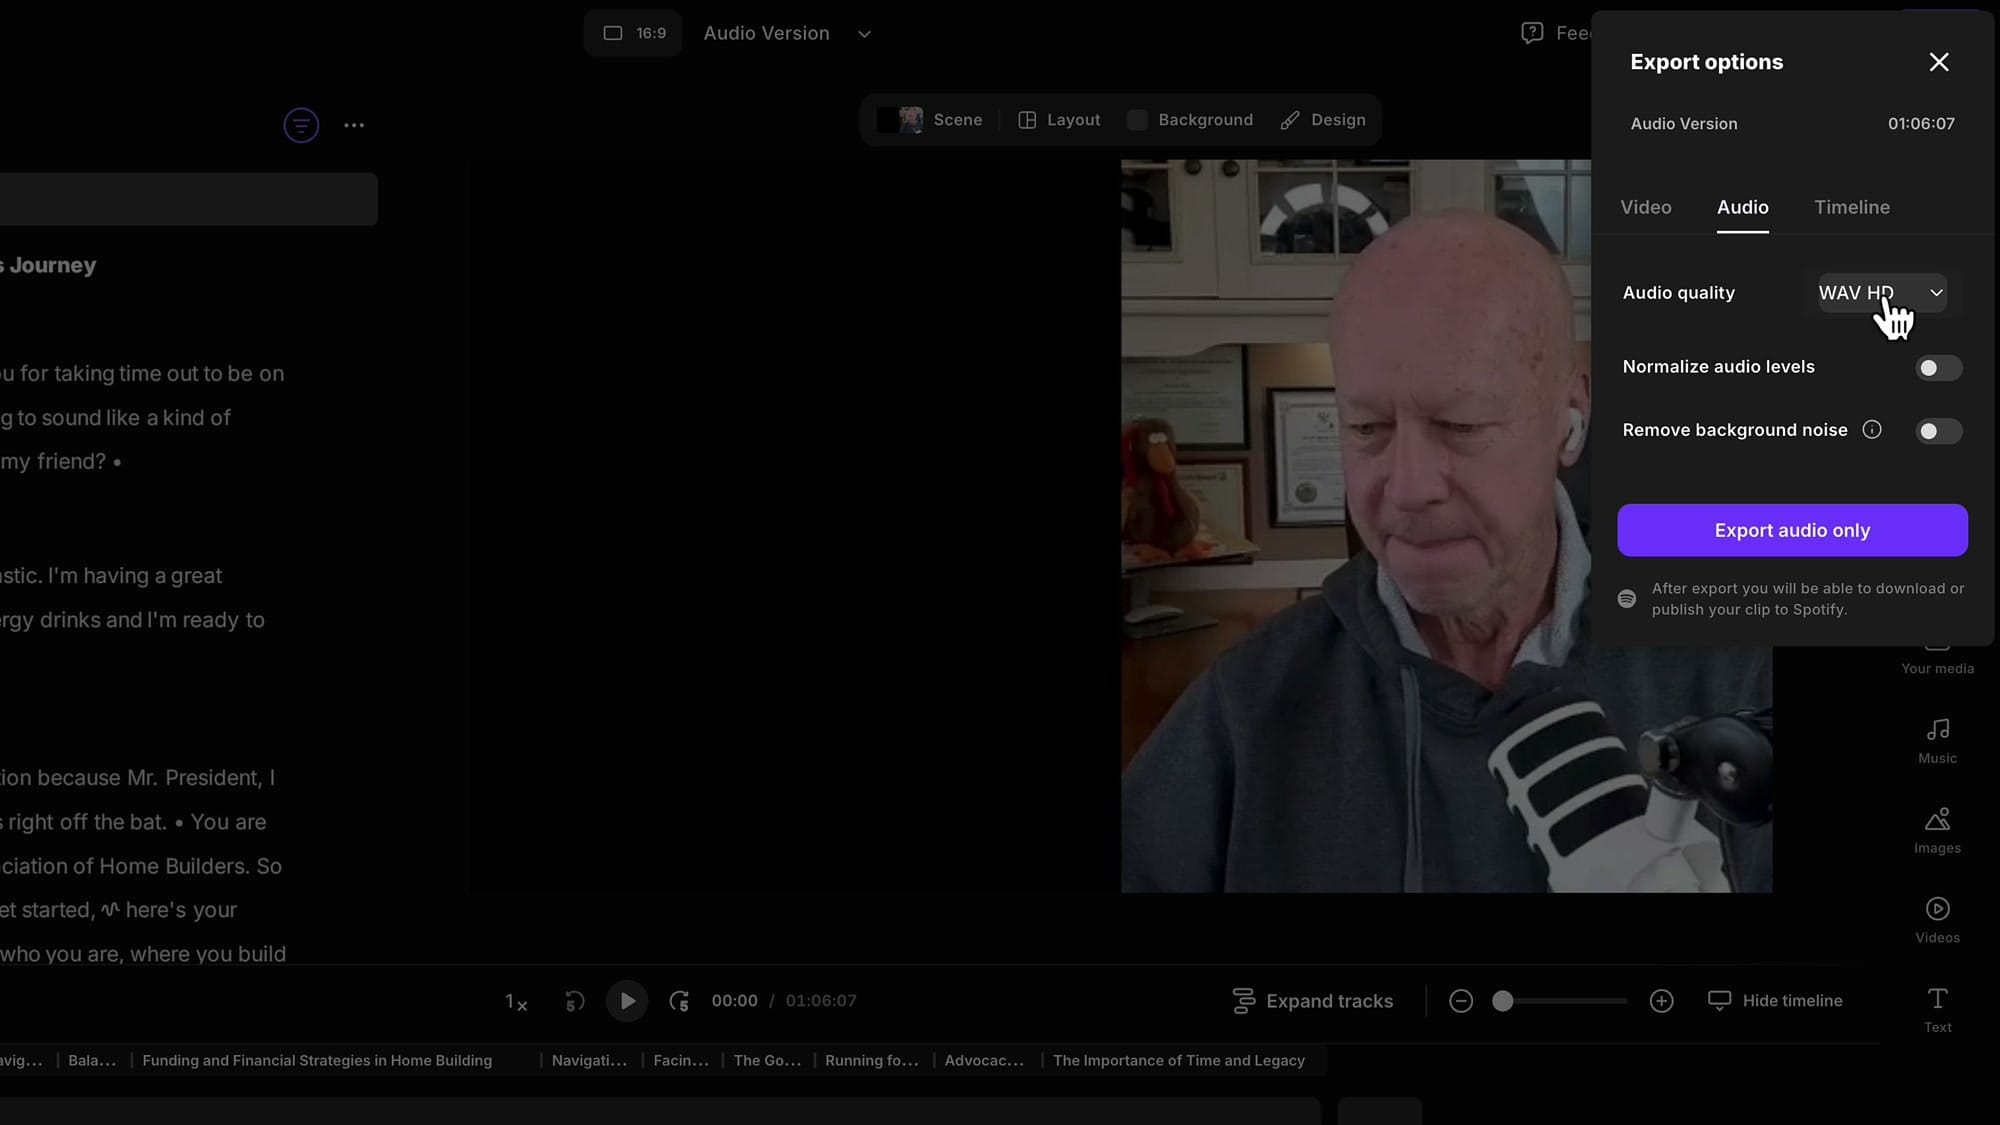Click the skip forward 5 seconds icon
The width and height of the screenshot is (2000, 1125).
[x=679, y=1001]
